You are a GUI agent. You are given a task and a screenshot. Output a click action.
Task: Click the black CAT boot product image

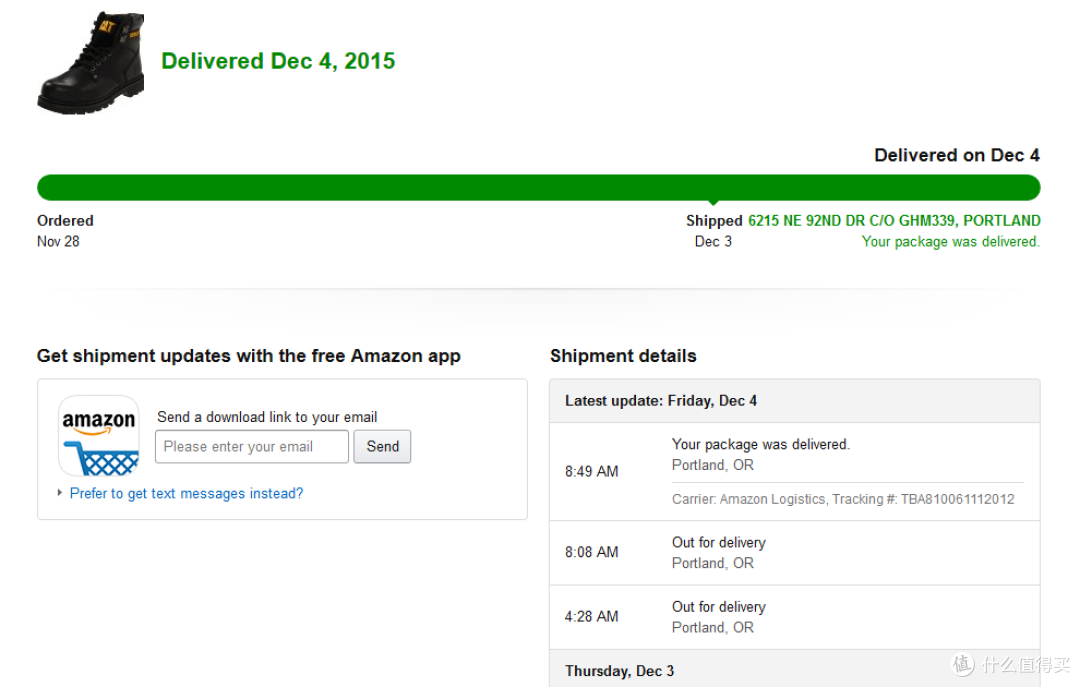pos(91,63)
